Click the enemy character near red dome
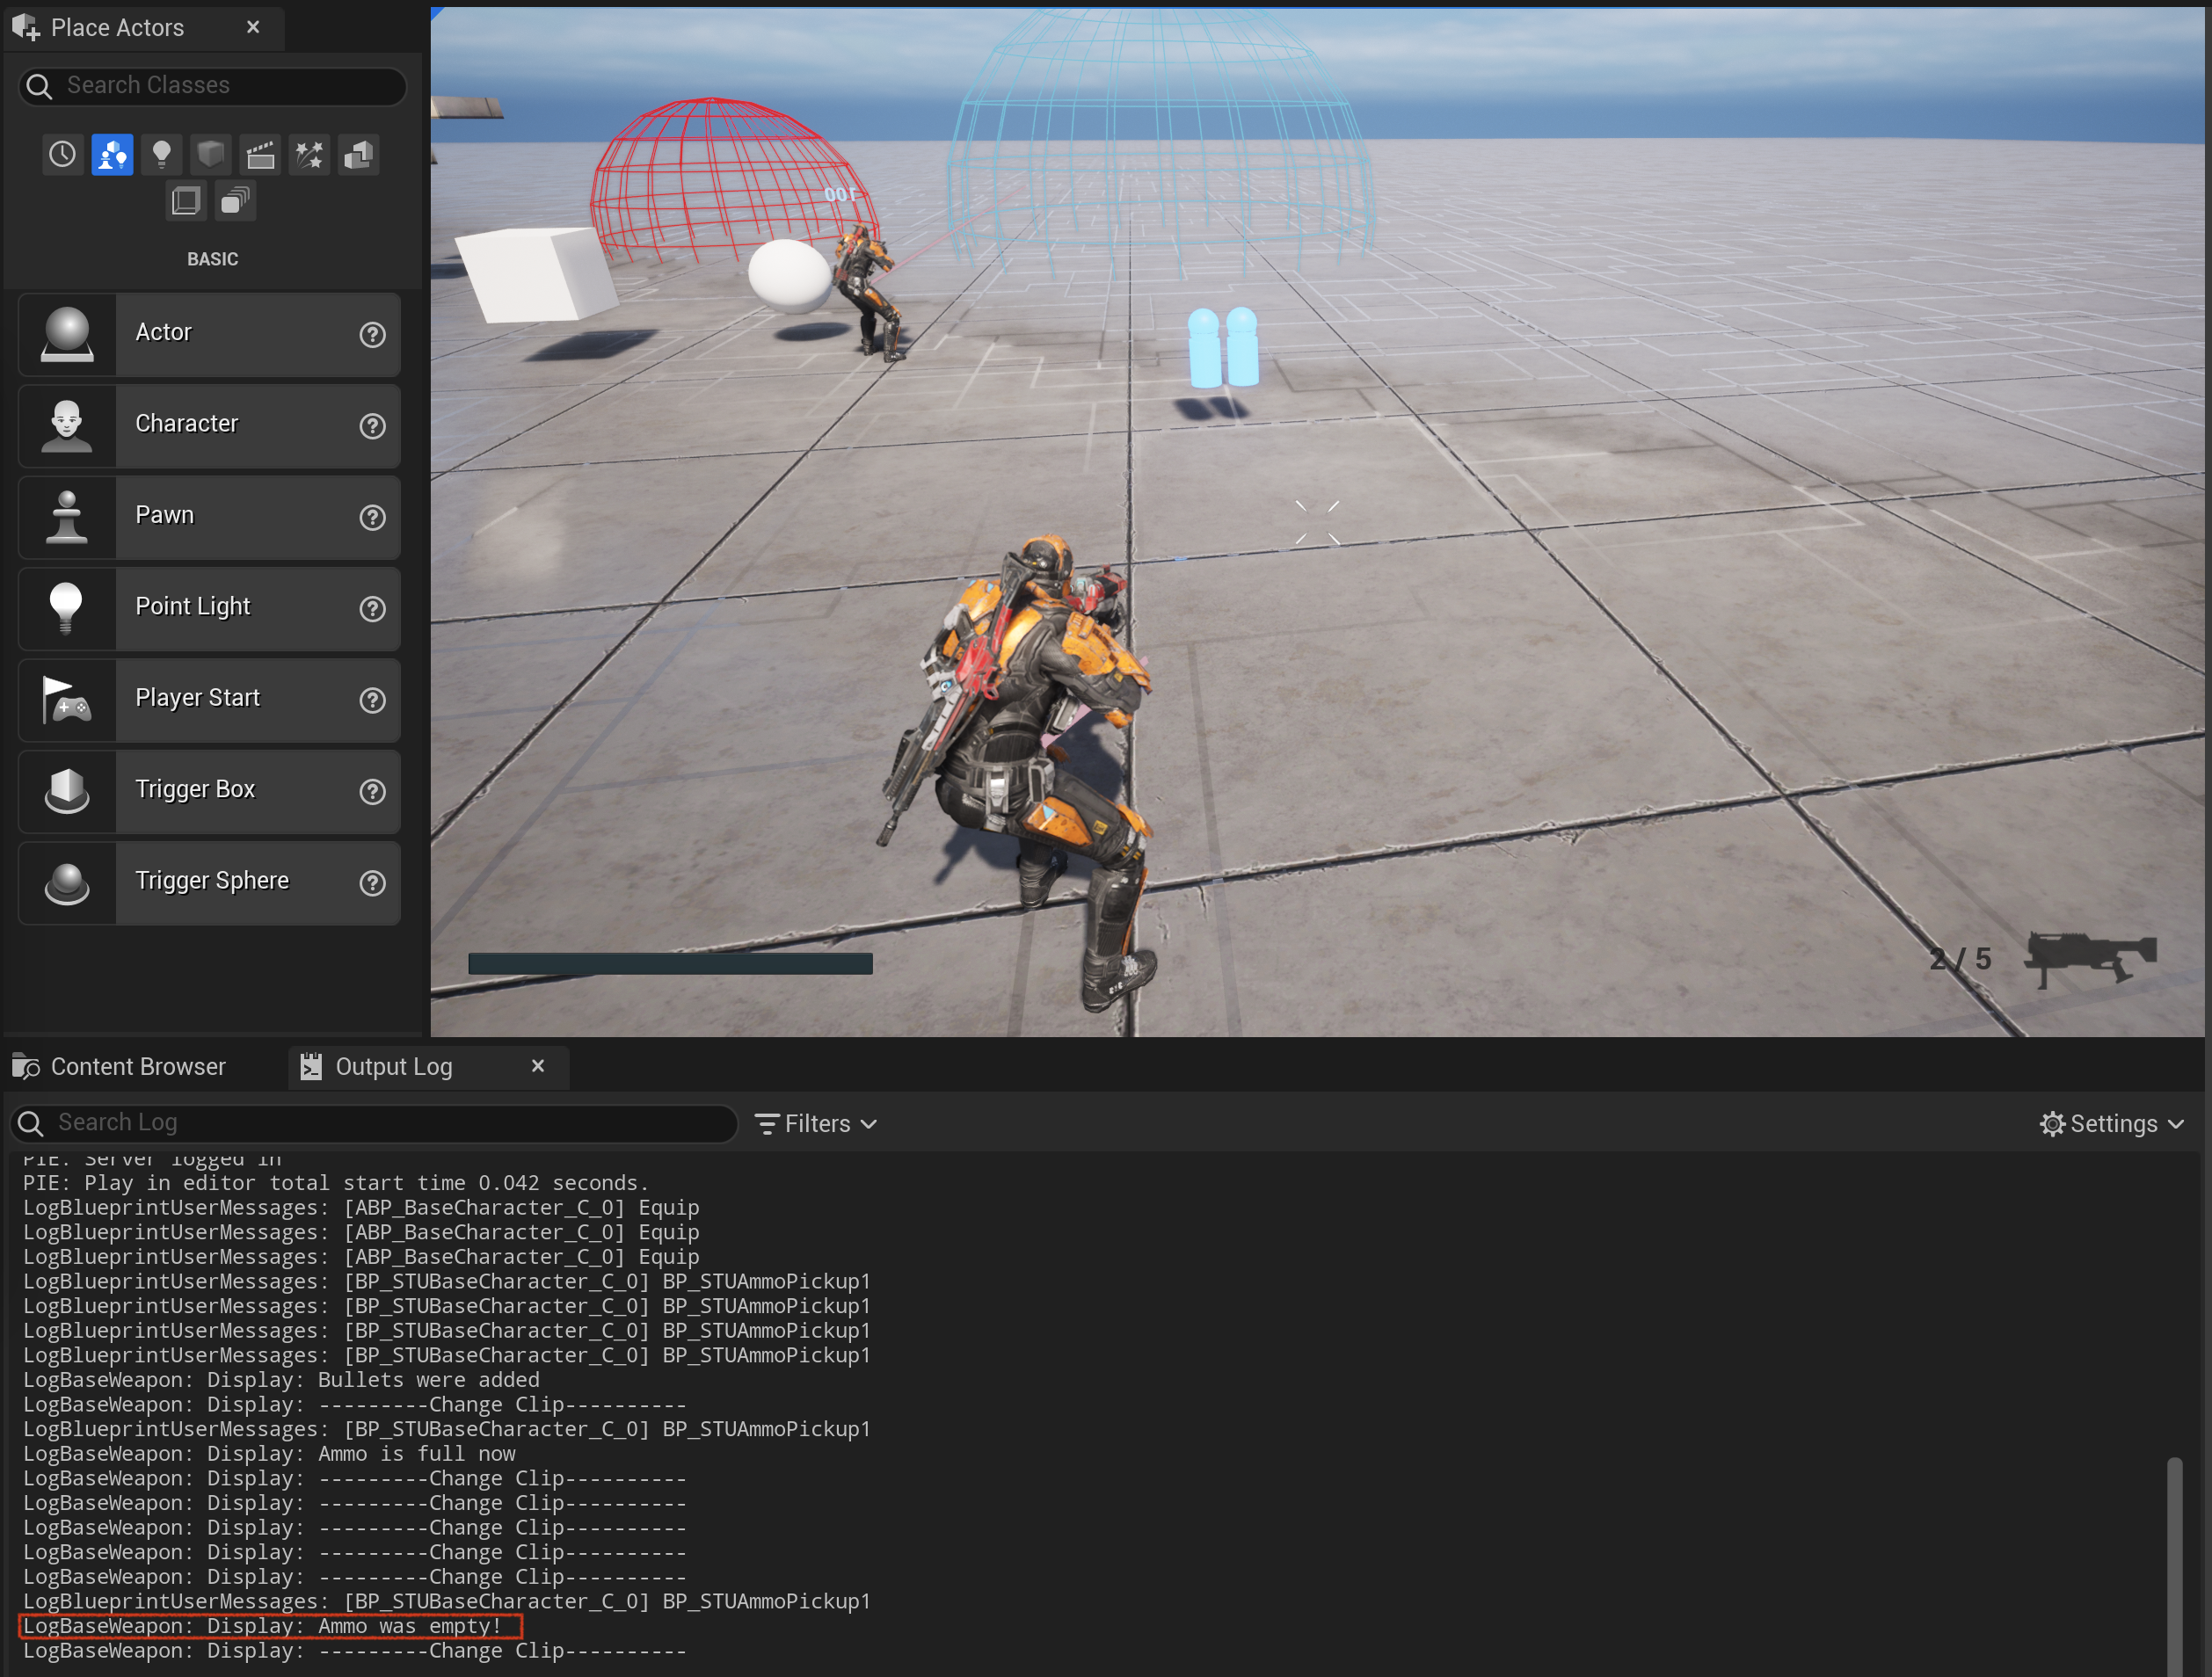 869,292
